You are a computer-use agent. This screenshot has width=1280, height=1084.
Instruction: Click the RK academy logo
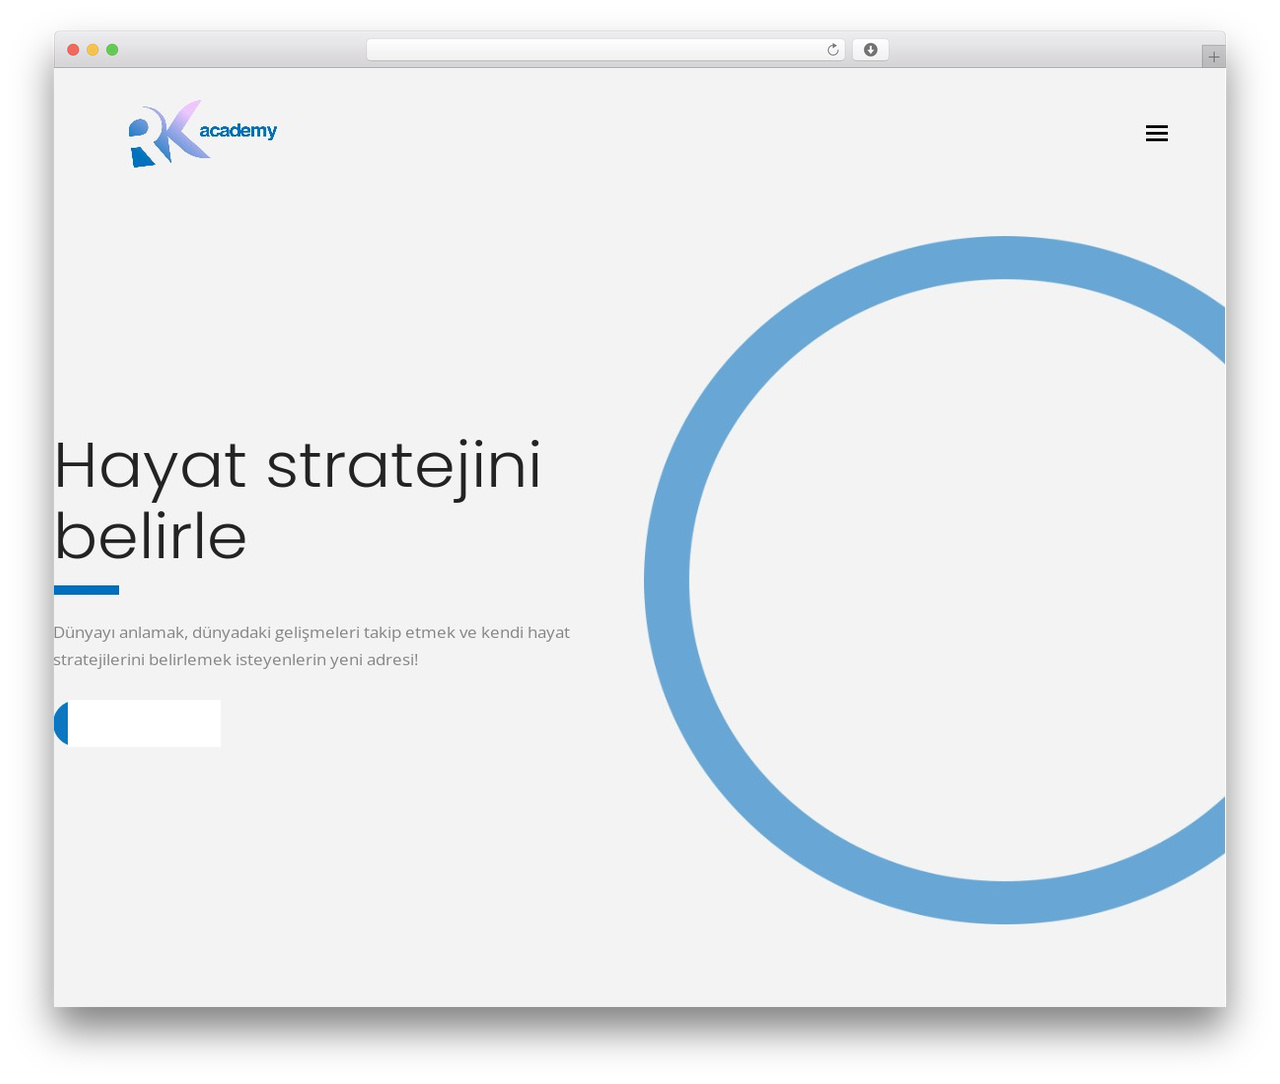203,133
